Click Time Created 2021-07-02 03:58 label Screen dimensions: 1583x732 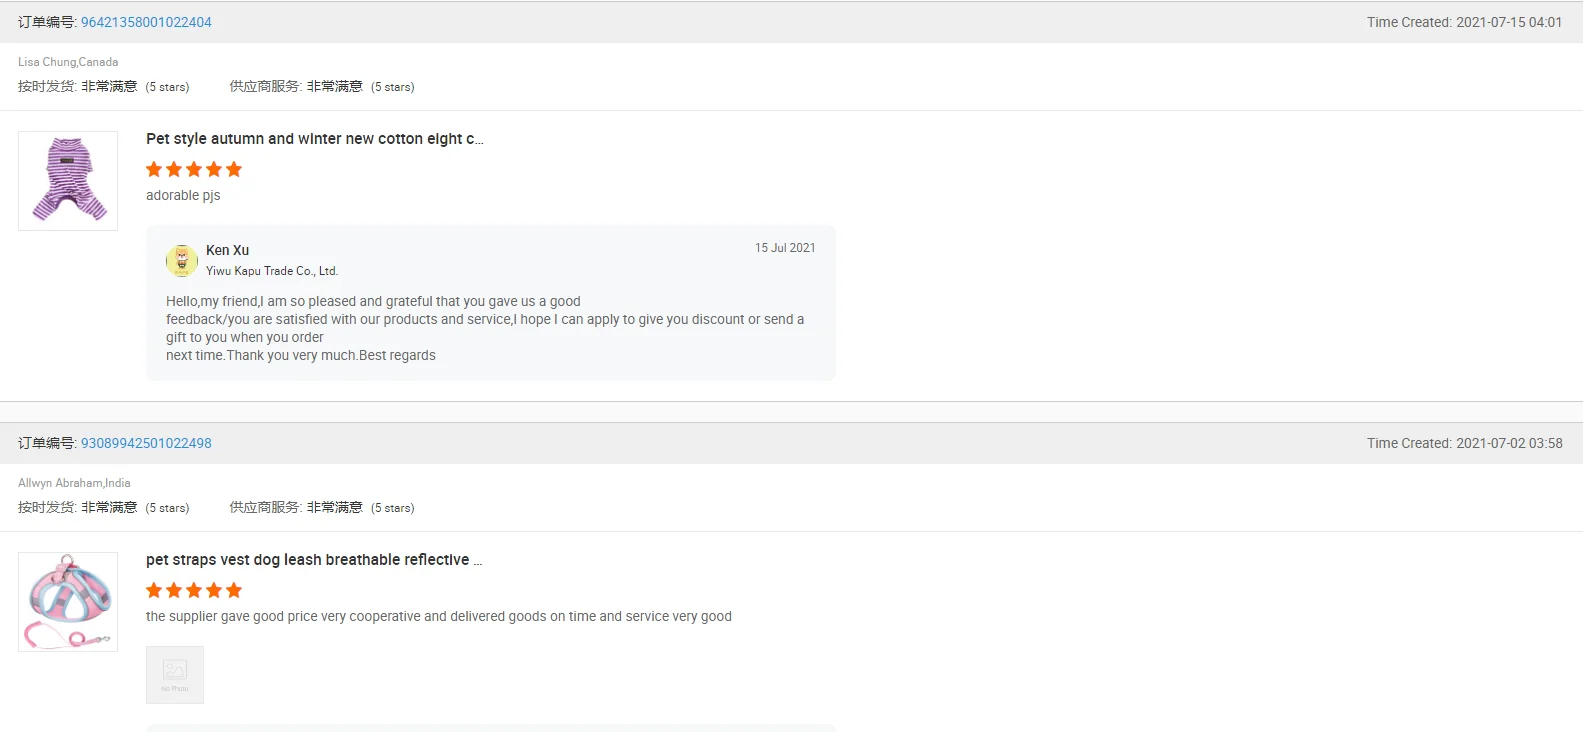[x=1464, y=443]
